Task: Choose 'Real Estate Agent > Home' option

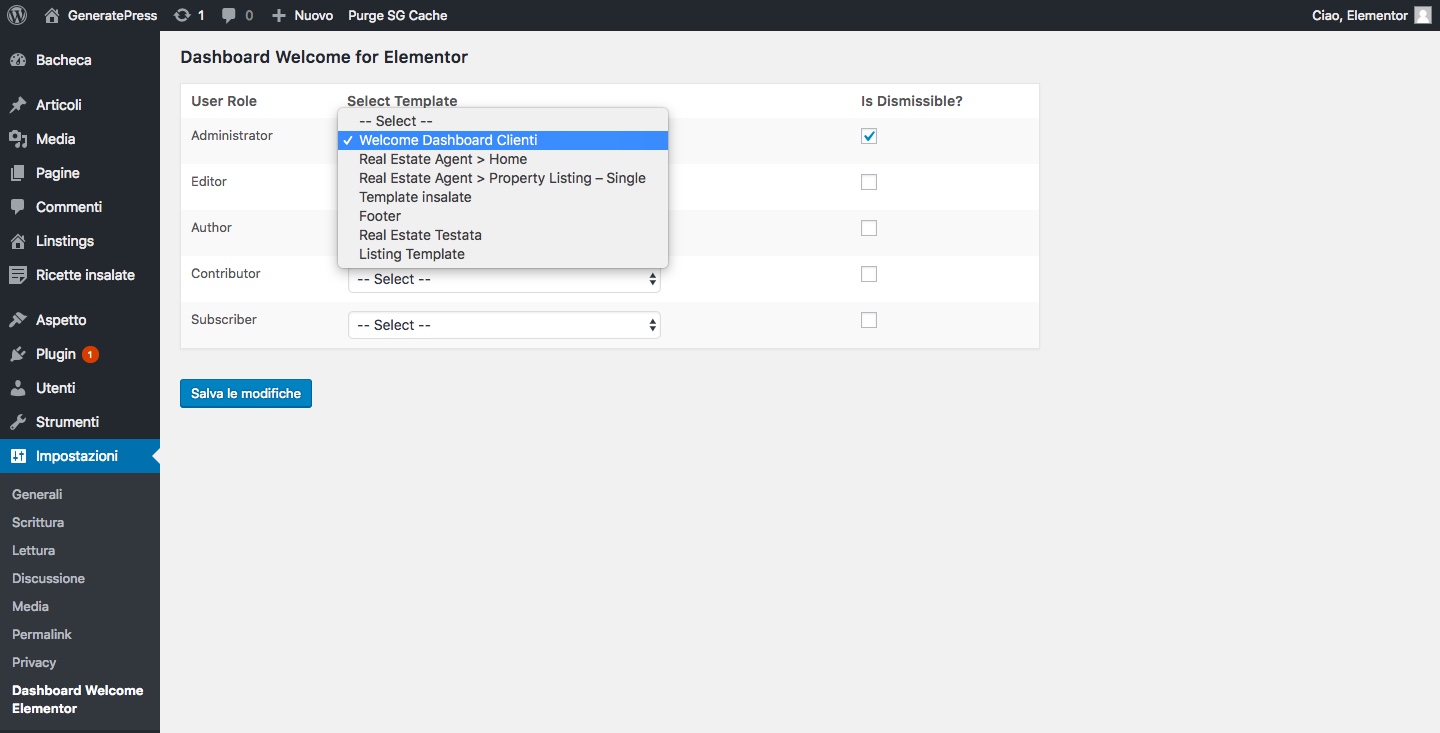Action: point(503,159)
